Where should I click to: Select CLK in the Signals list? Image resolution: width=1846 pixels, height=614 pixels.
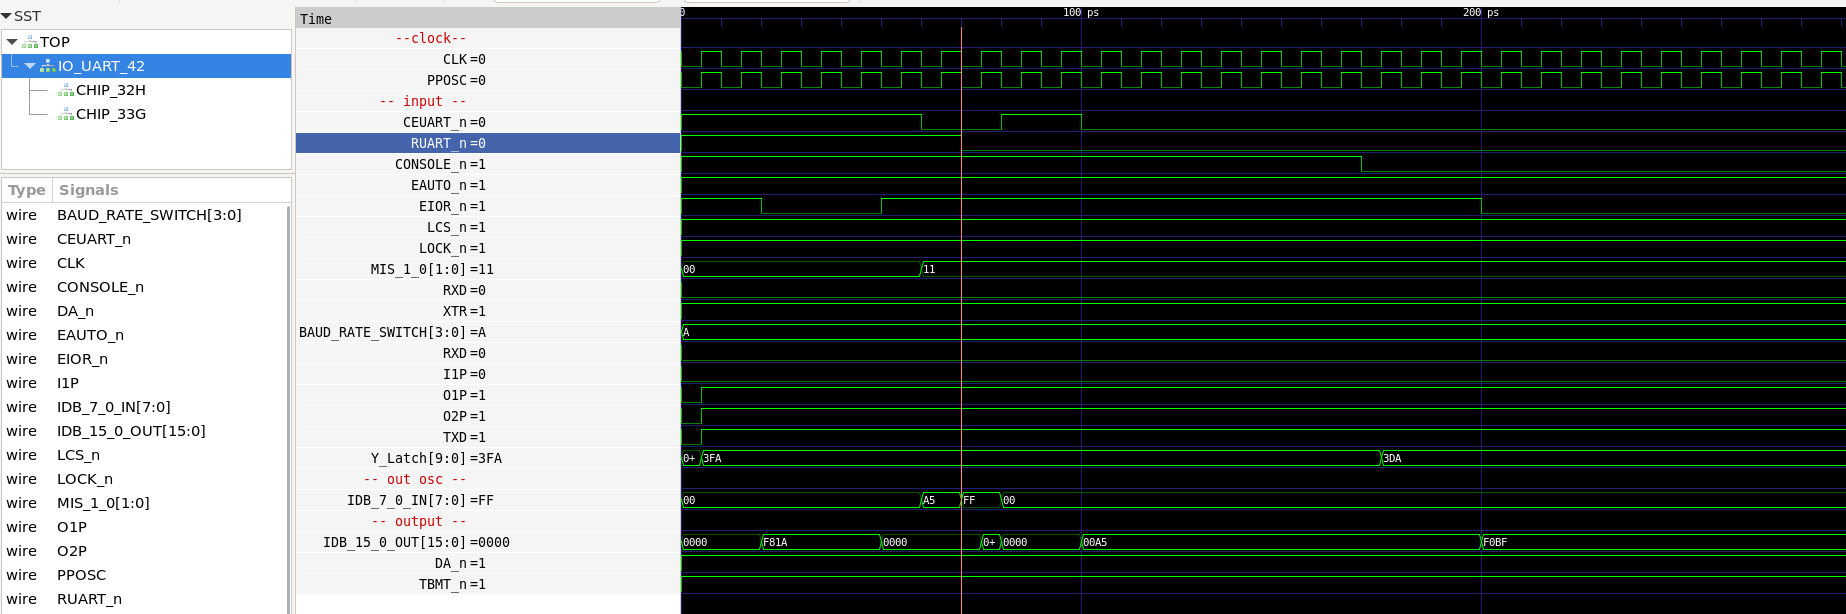point(71,263)
